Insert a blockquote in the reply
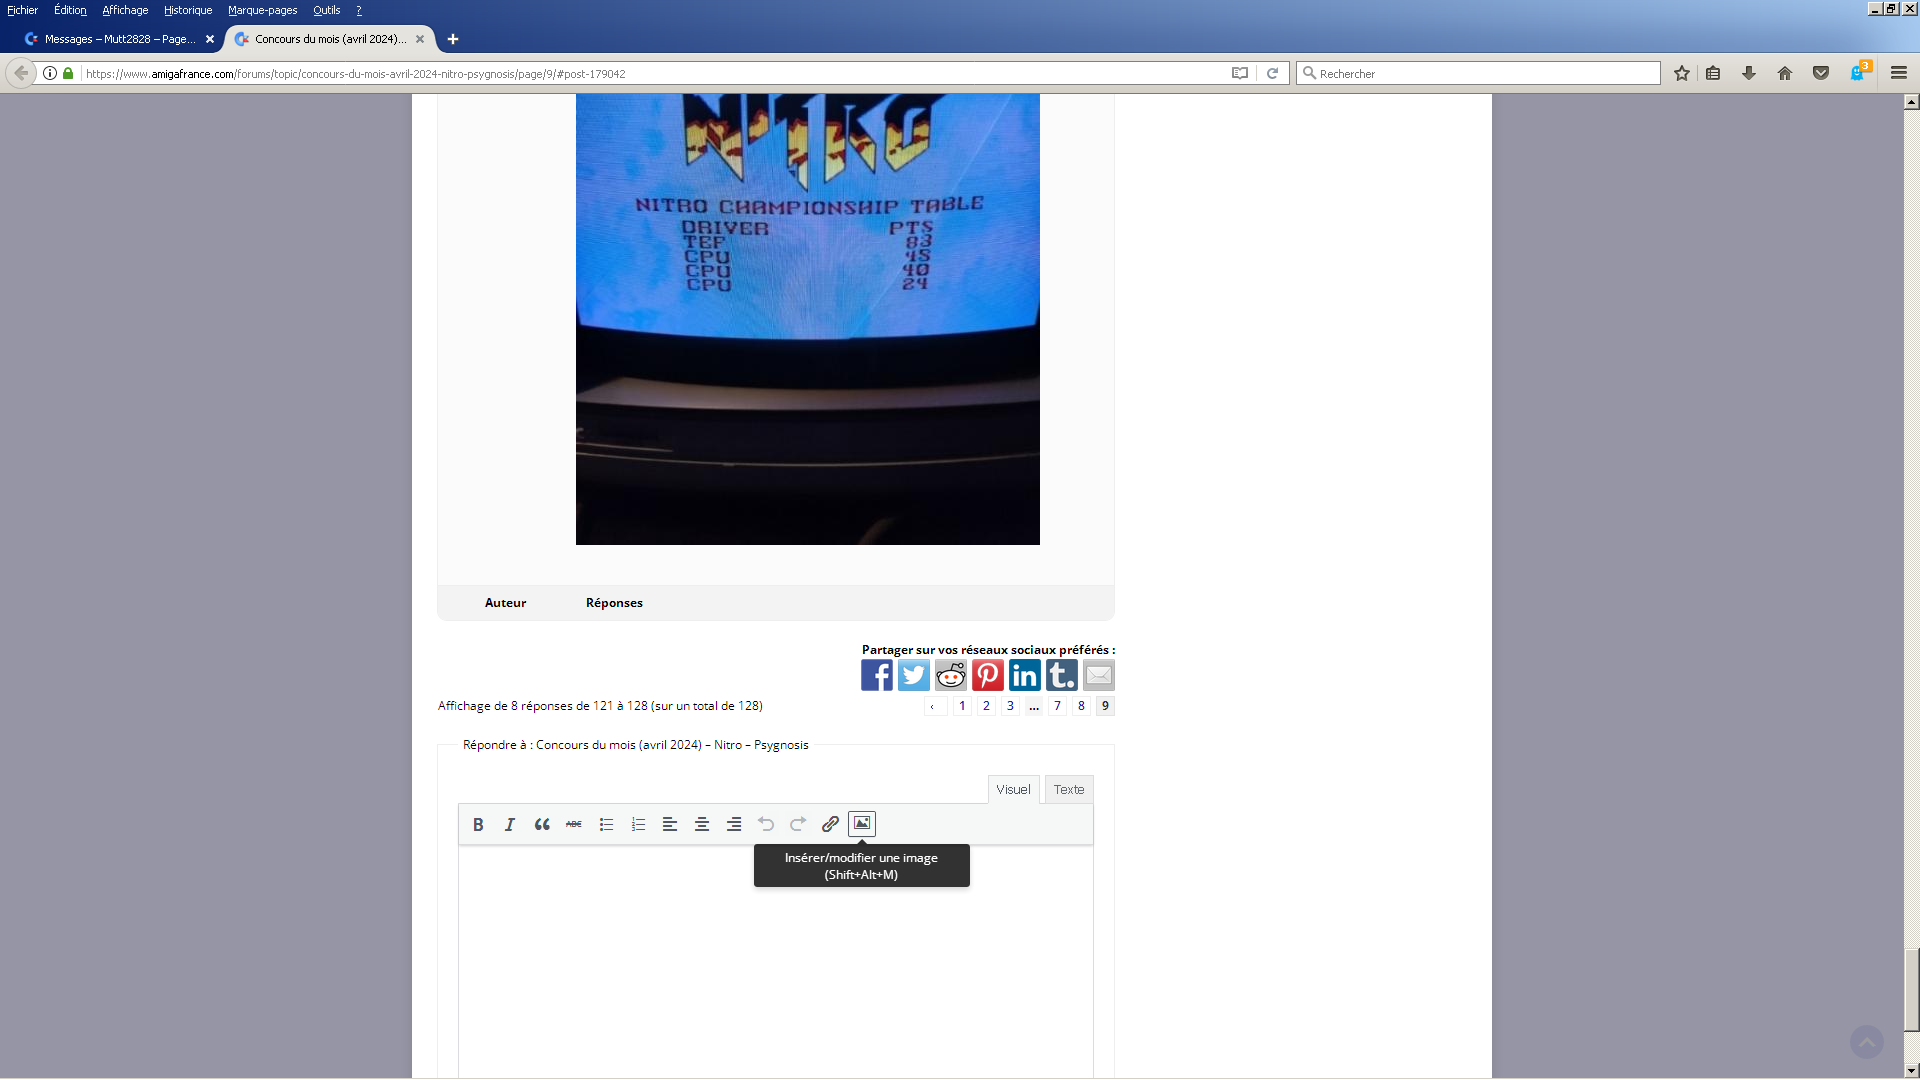Screen dimensions: 1920x1080 542,824
